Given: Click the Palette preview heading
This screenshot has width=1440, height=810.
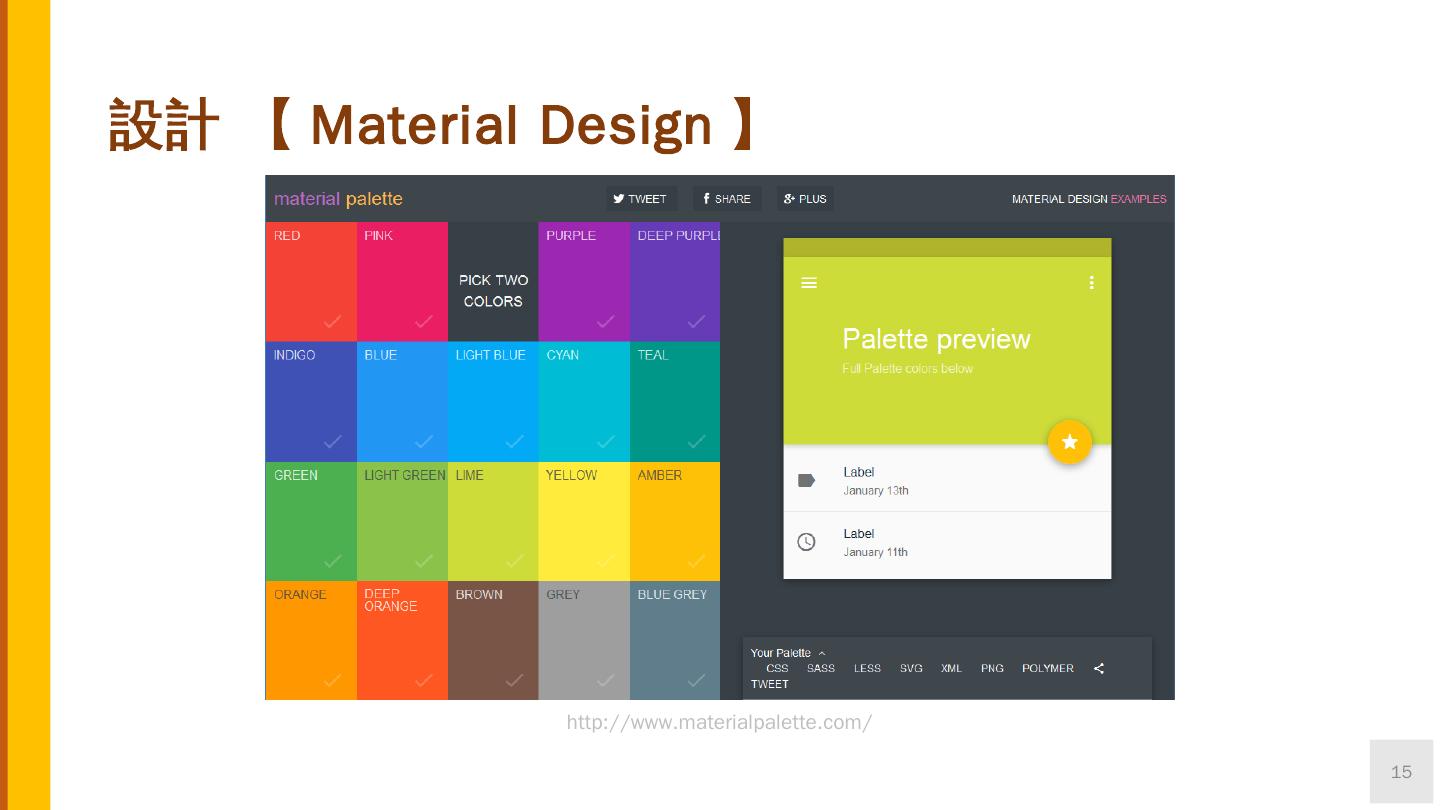Looking at the screenshot, I should [x=936, y=339].
